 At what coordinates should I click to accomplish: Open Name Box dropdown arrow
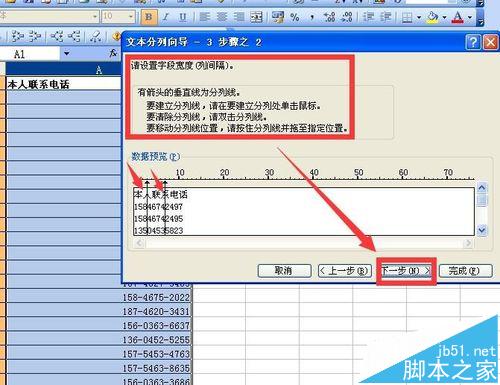[66, 54]
